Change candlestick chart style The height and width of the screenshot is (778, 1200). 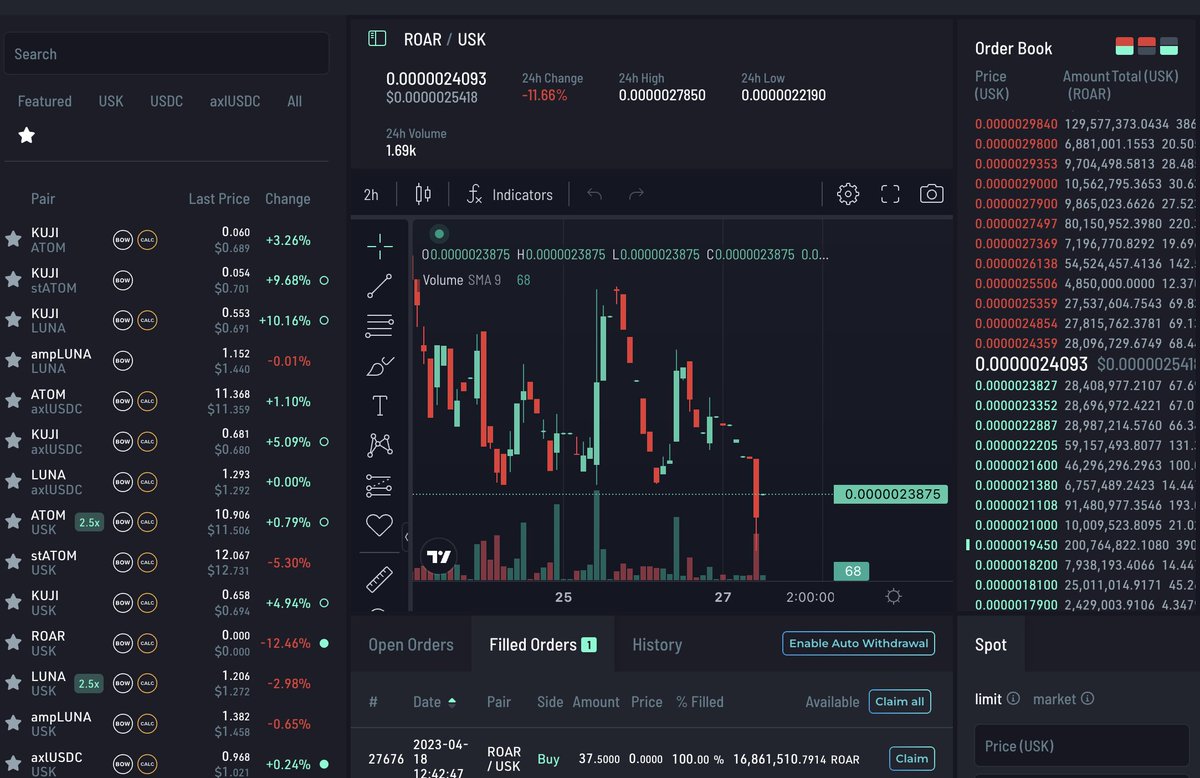pyautogui.click(x=423, y=194)
